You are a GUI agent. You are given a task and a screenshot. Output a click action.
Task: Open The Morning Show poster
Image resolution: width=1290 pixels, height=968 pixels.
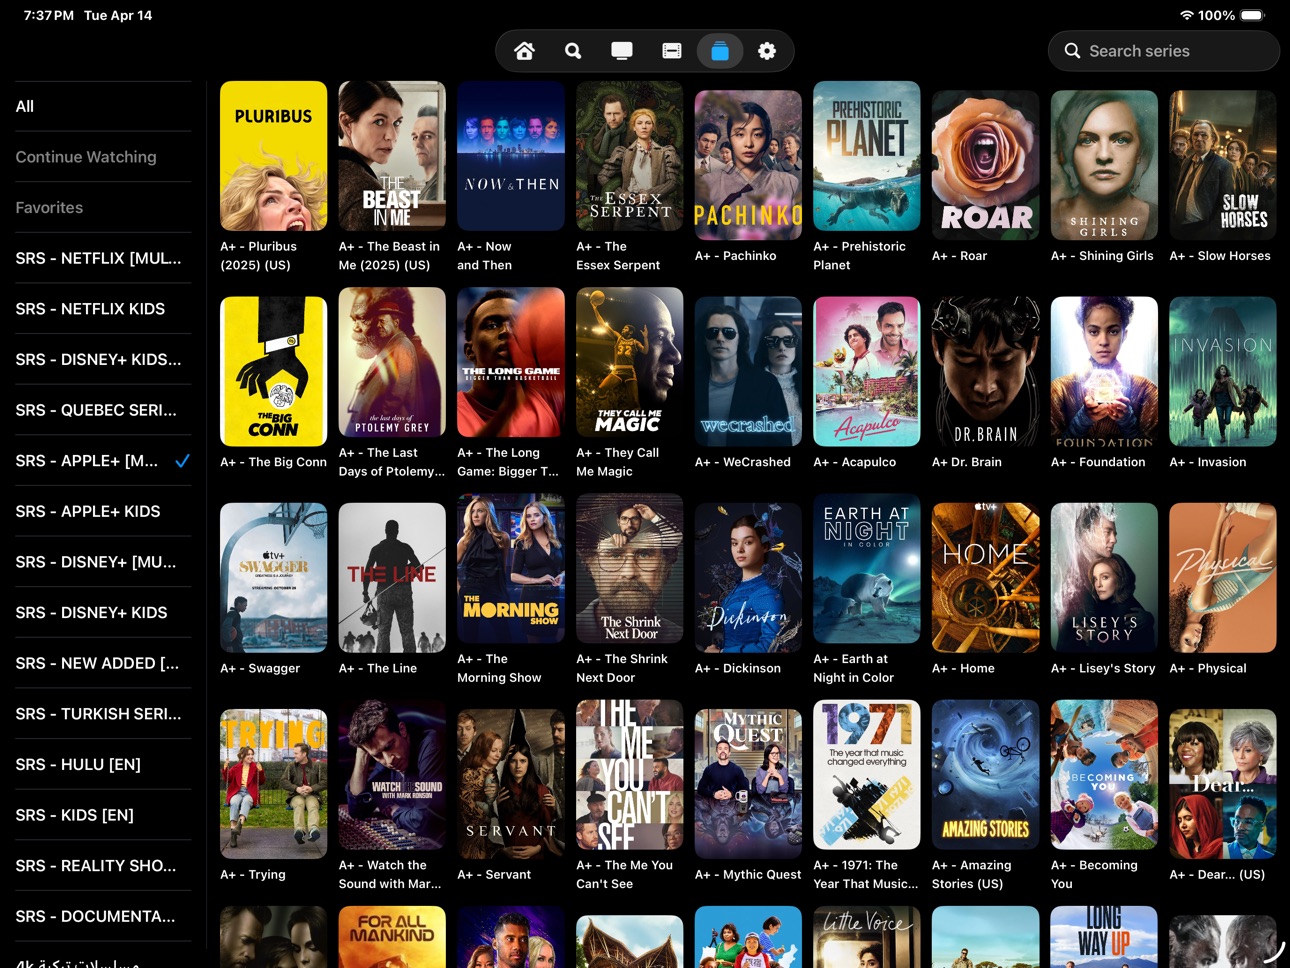[x=511, y=568]
